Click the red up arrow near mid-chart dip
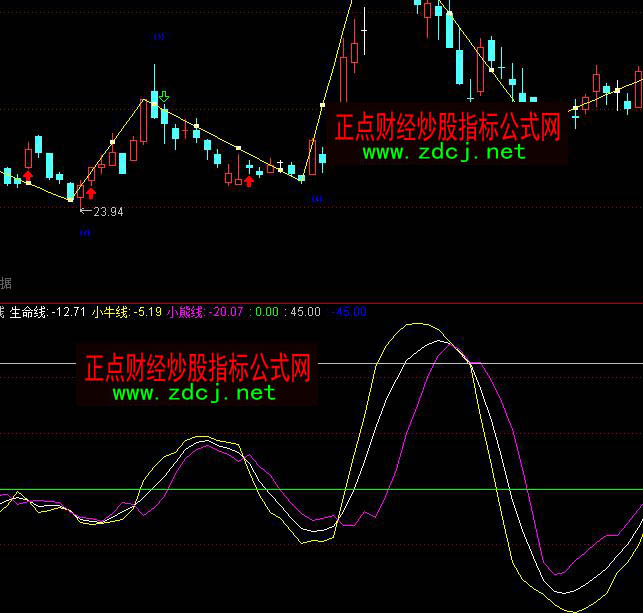Screen dimensions: 643x613 click(249, 180)
